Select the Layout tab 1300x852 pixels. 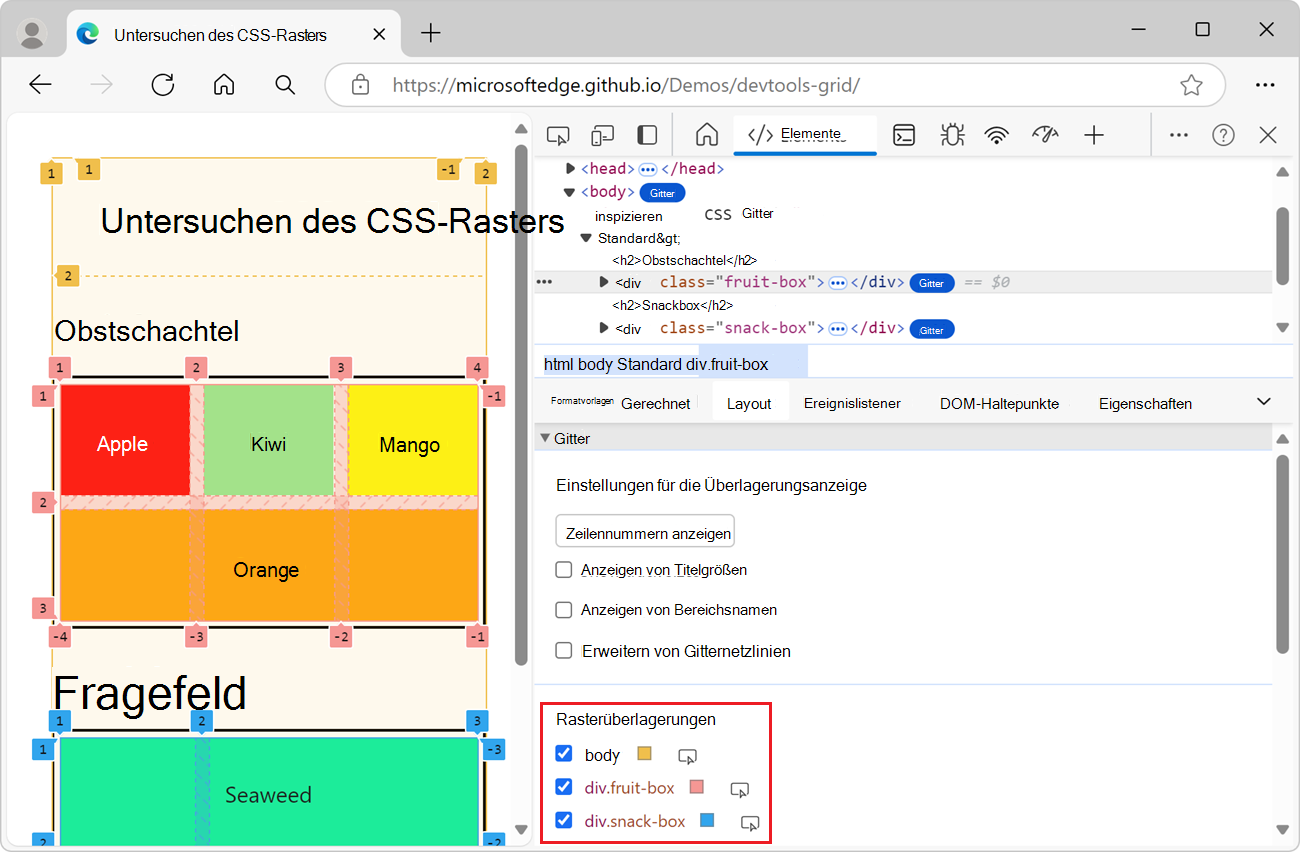tap(749, 404)
